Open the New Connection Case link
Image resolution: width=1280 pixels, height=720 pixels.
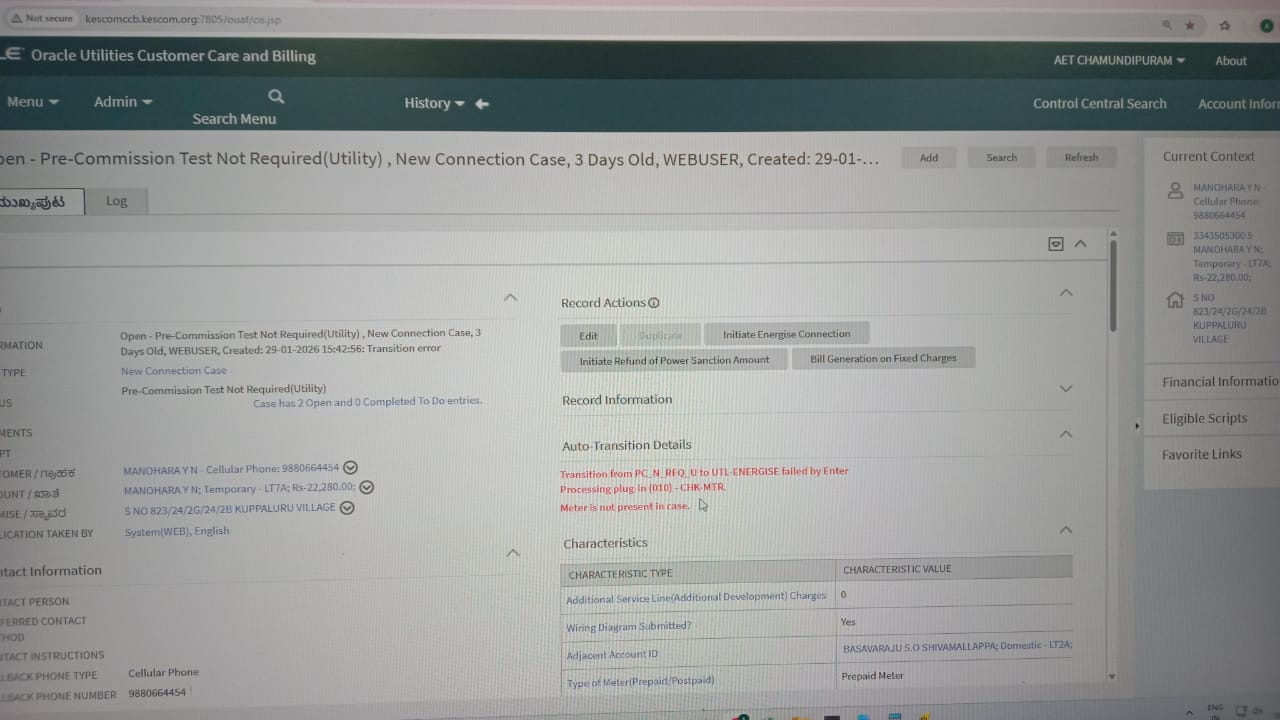click(x=174, y=371)
